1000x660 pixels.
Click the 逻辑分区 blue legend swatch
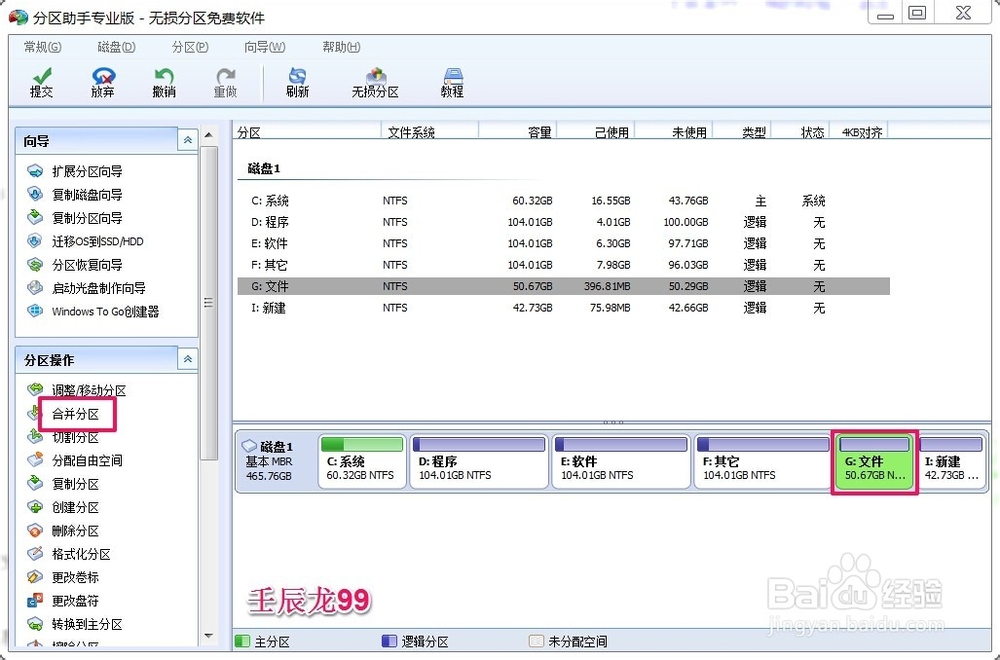[389, 641]
